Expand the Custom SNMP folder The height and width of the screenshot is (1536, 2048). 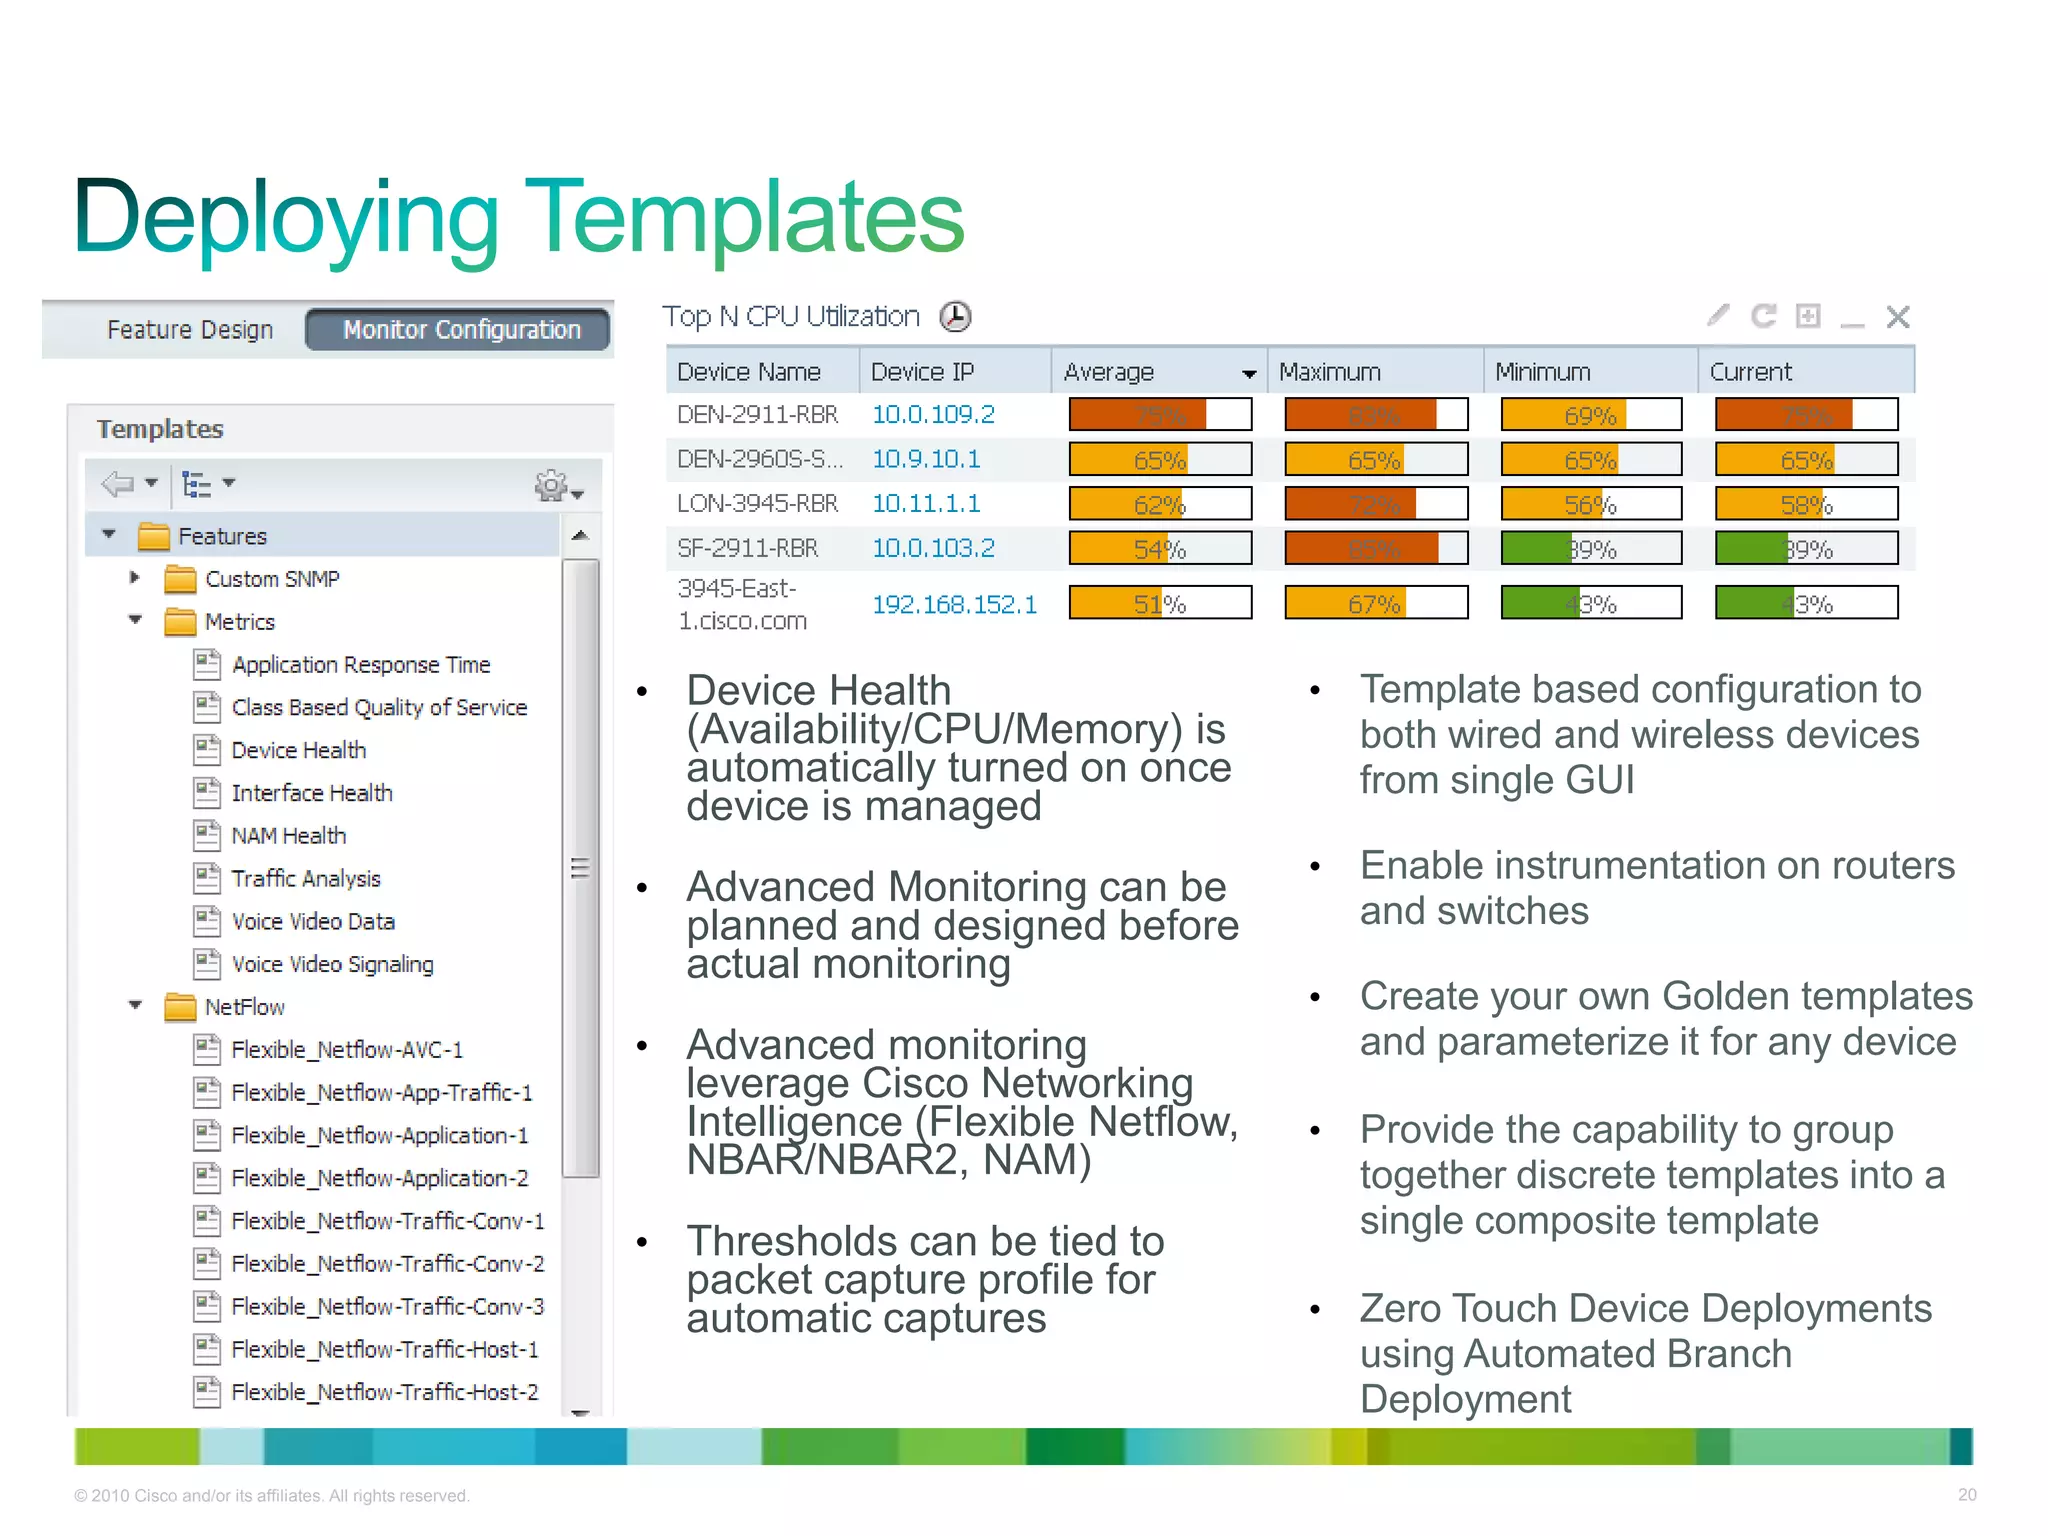(x=135, y=578)
